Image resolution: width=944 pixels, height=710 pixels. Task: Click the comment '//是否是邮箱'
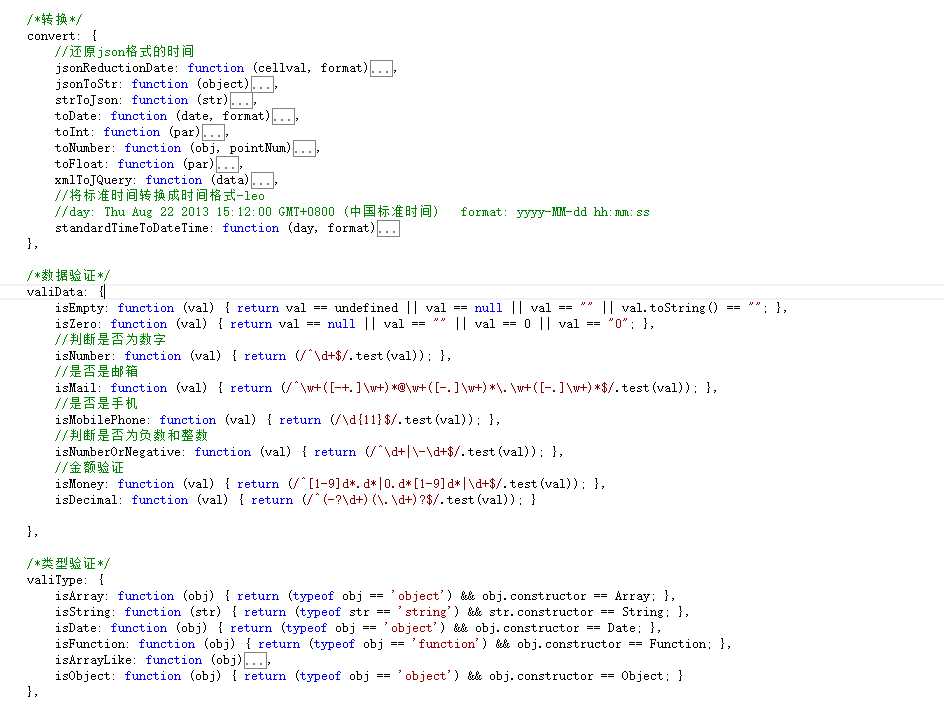(x=96, y=372)
